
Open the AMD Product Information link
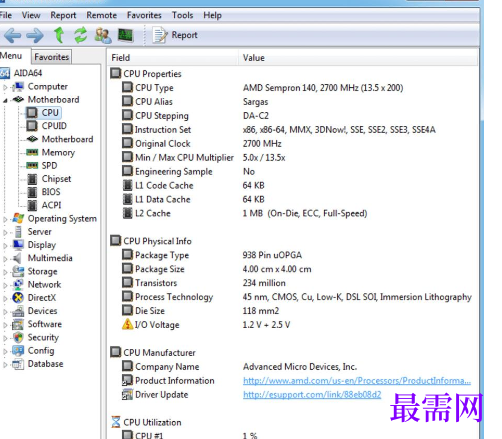coord(357,381)
